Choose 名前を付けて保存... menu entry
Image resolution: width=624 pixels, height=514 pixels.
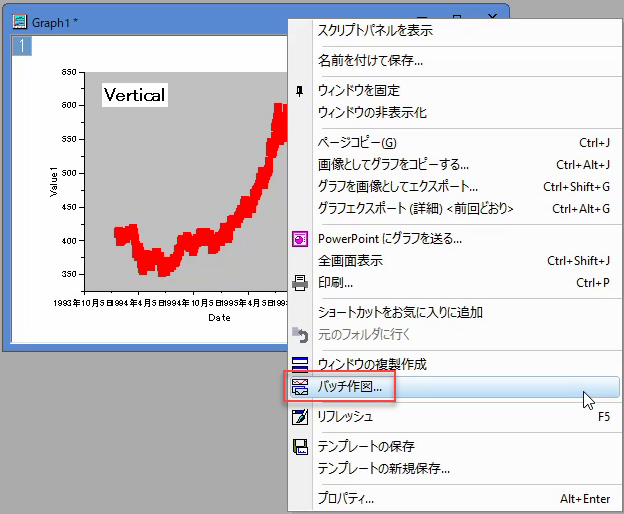(454, 60)
